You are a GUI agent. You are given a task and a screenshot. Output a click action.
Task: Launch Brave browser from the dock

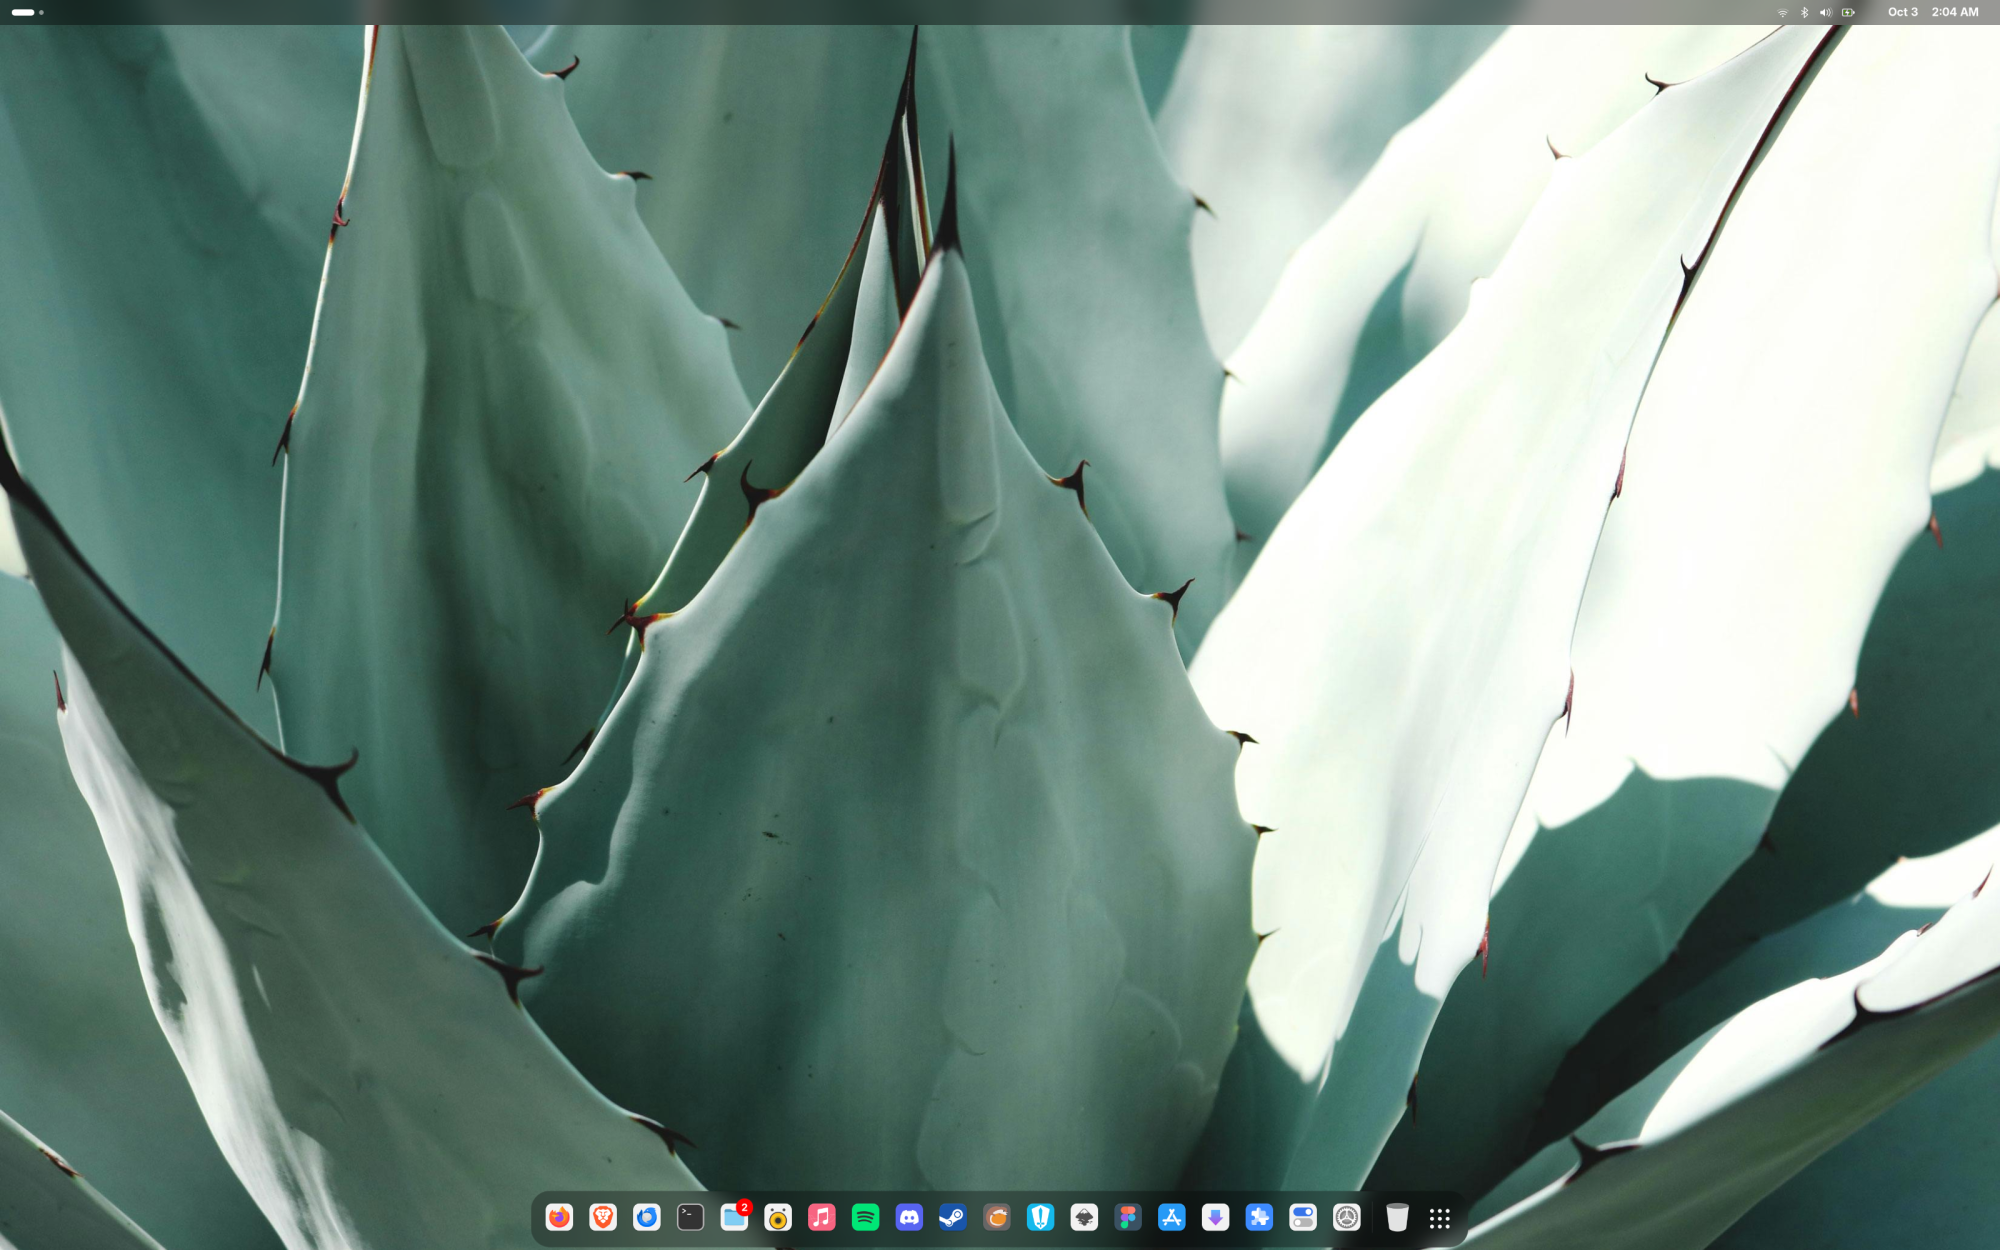click(603, 1217)
